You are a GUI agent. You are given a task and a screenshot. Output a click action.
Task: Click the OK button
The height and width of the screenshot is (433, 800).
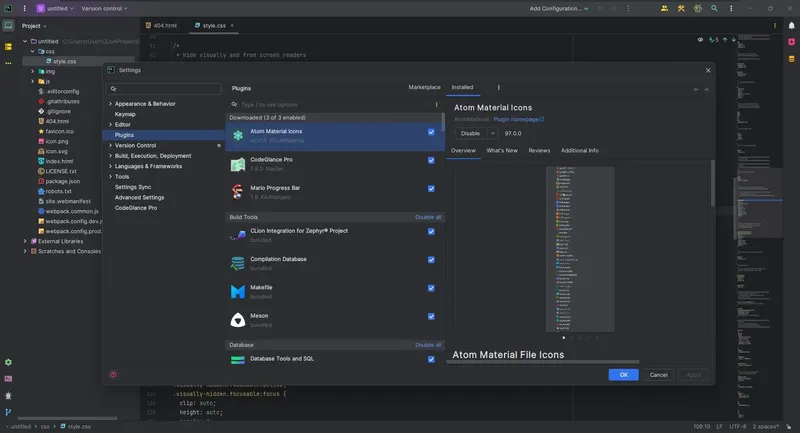(x=623, y=375)
